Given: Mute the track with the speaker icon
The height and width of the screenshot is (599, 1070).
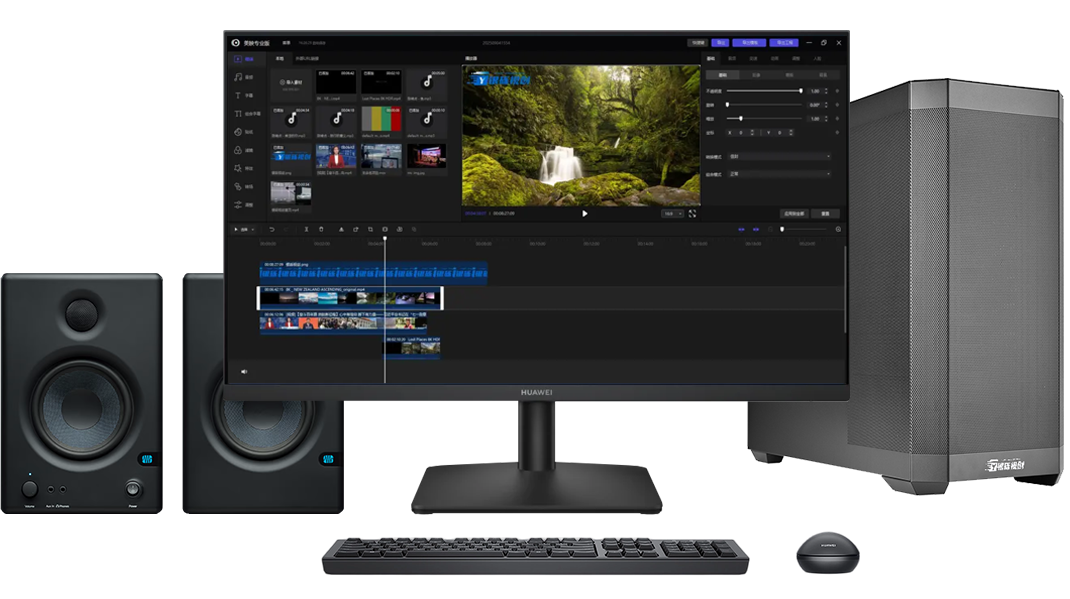Looking at the screenshot, I should pyautogui.click(x=243, y=371).
